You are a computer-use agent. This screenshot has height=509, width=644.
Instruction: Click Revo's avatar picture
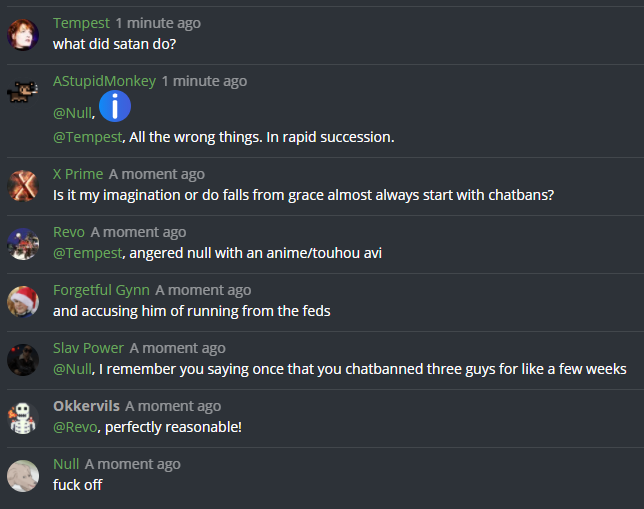click(x=23, y=243)
